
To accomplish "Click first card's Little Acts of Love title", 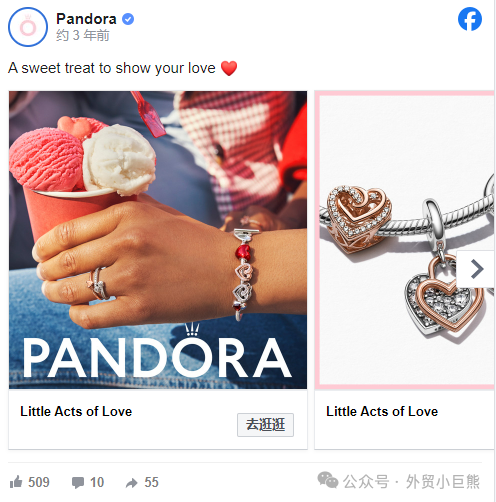I will coord(76,411).
